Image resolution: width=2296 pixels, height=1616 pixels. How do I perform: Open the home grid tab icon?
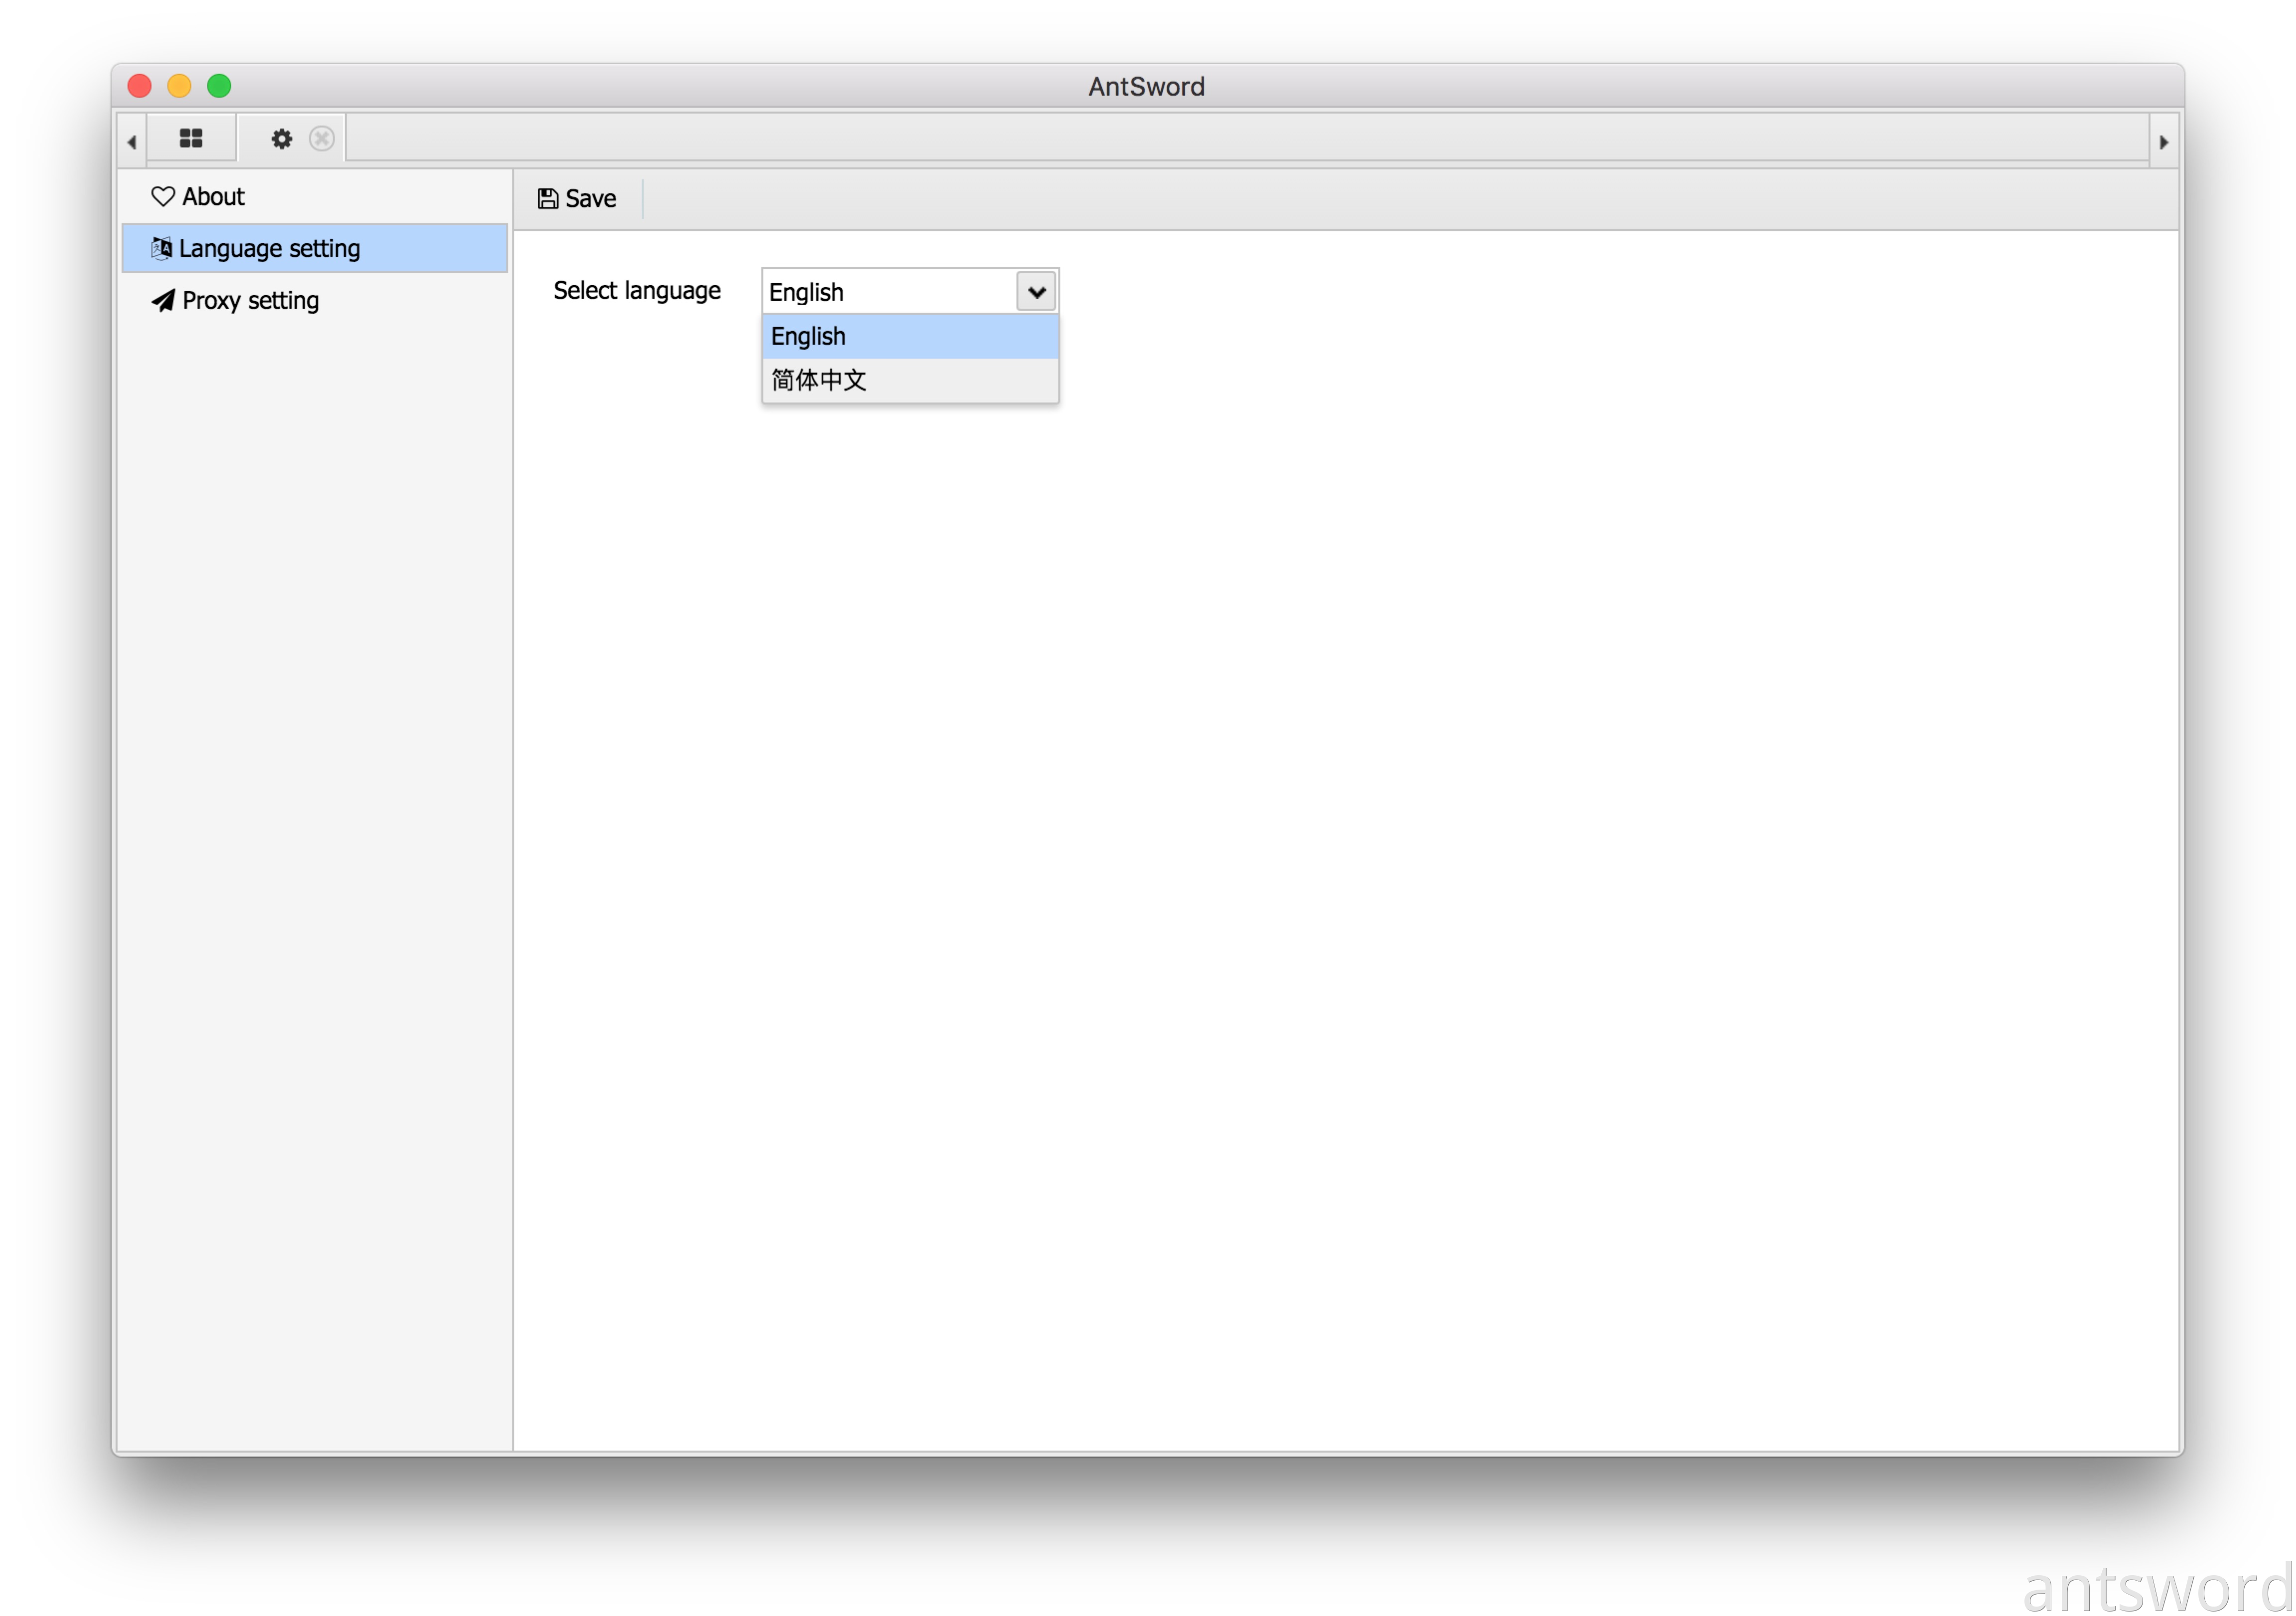coord(191,139)
